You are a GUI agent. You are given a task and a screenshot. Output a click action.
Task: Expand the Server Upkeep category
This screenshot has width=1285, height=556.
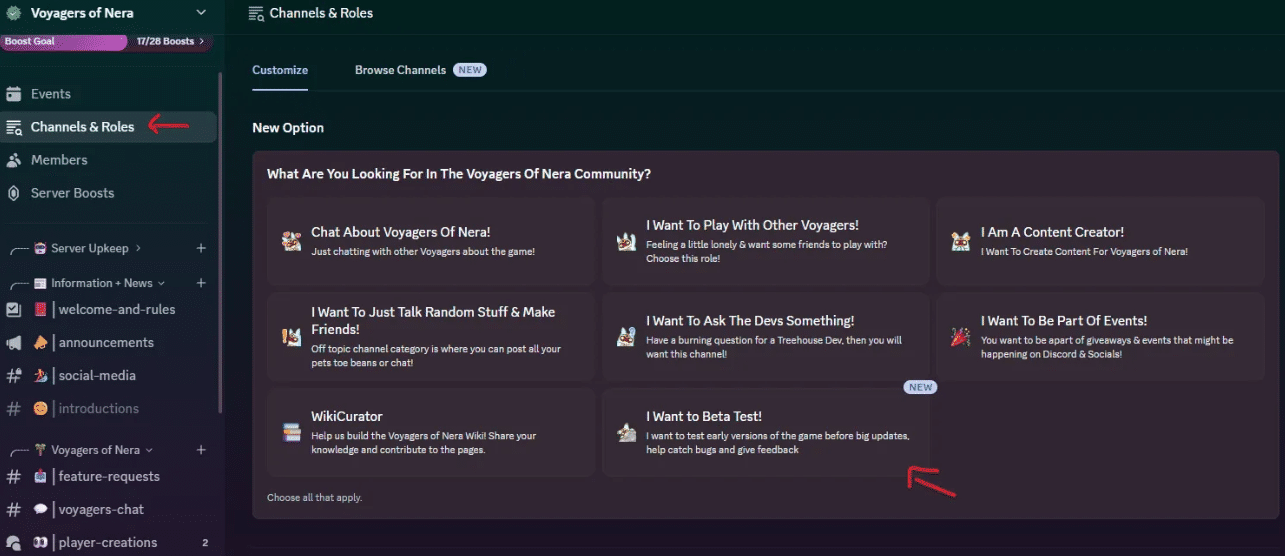(x=88, y=248)
